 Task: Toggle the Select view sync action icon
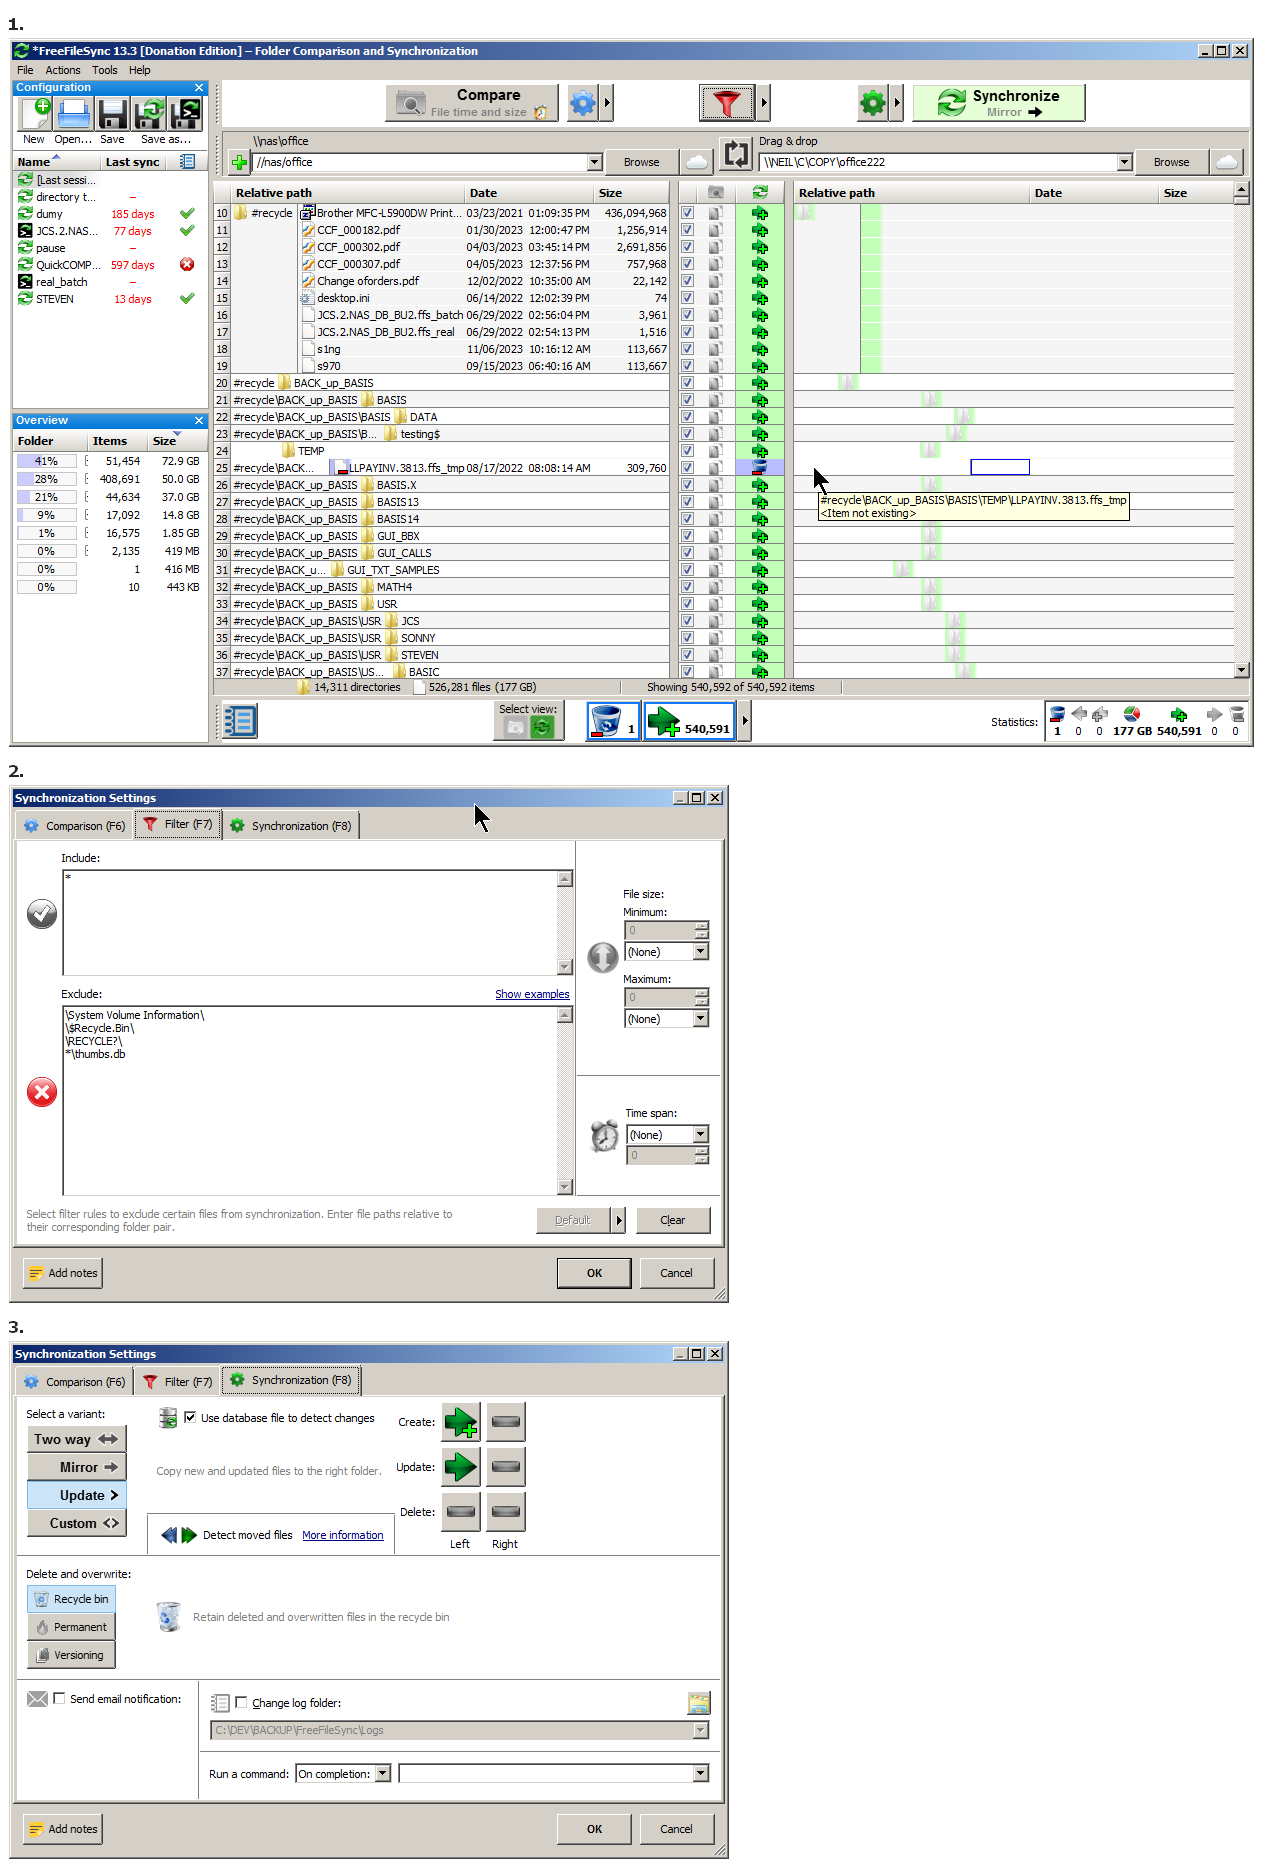tap(542, 727)
